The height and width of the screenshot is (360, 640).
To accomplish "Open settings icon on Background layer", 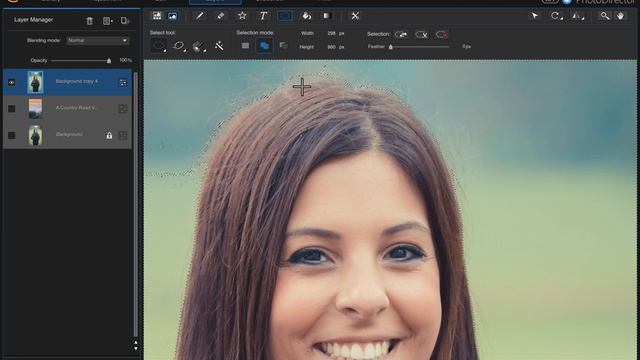I will pos(123,135).
